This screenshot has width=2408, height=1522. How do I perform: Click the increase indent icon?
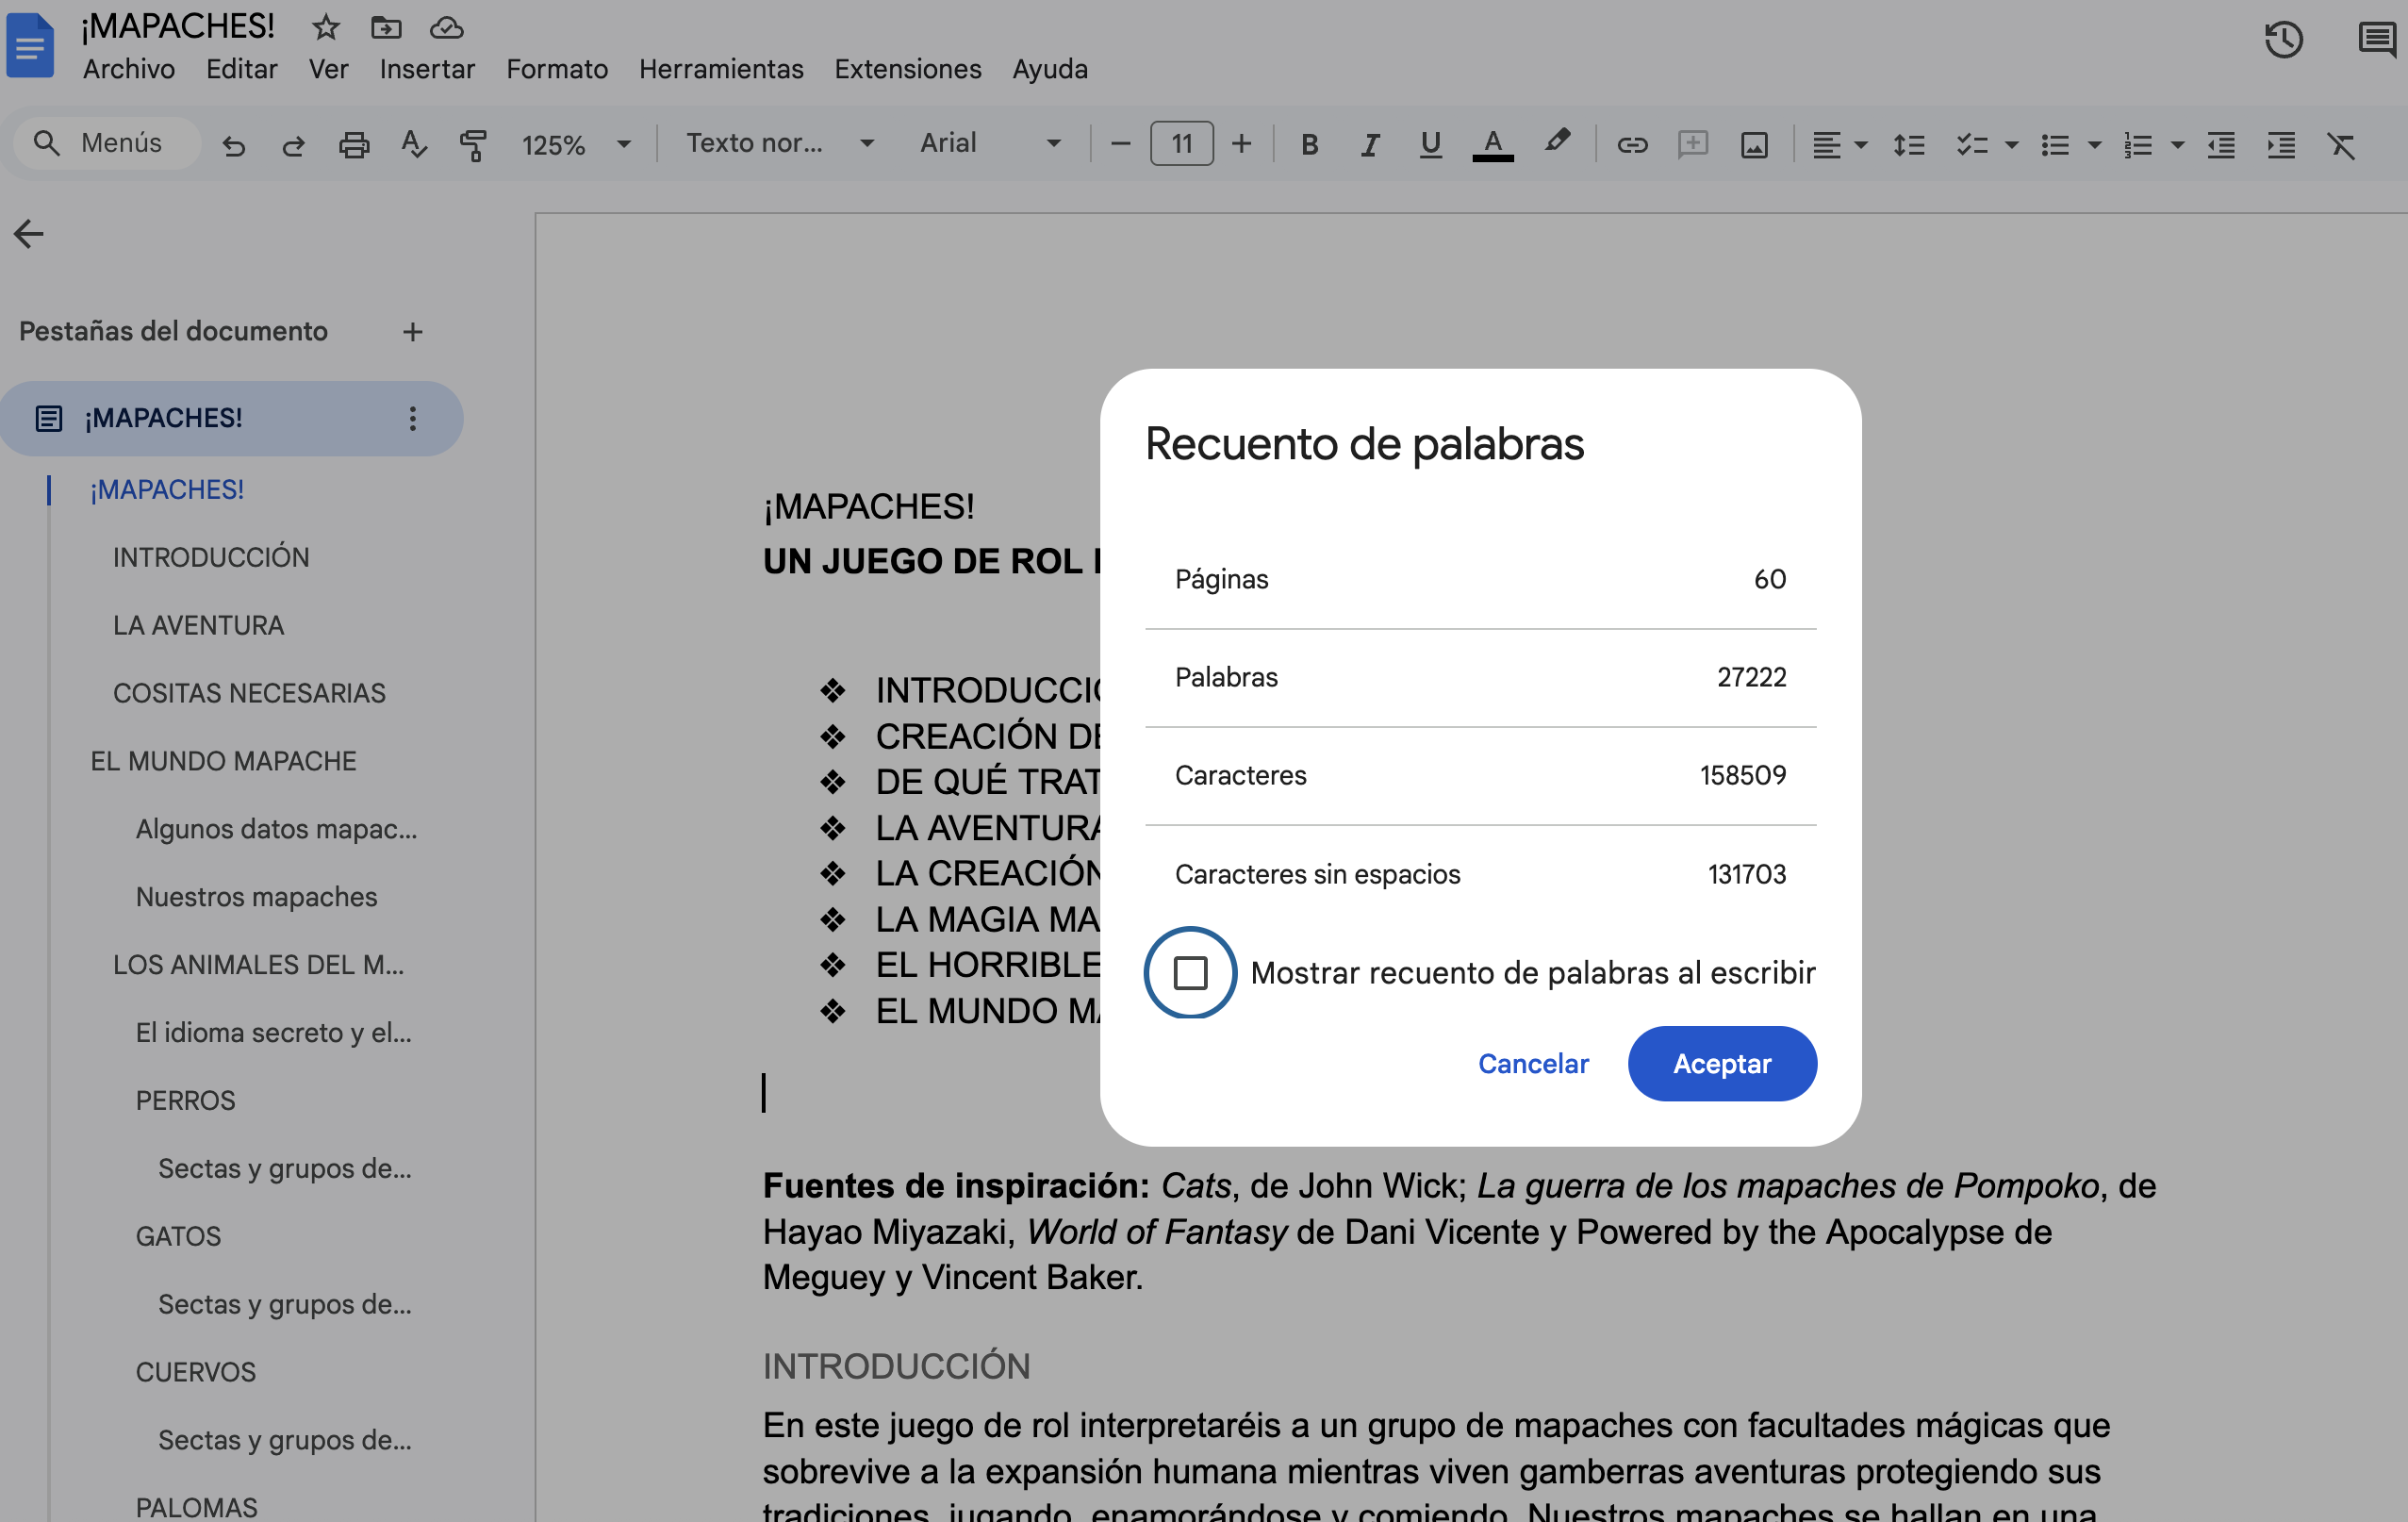pos(2281,145)
